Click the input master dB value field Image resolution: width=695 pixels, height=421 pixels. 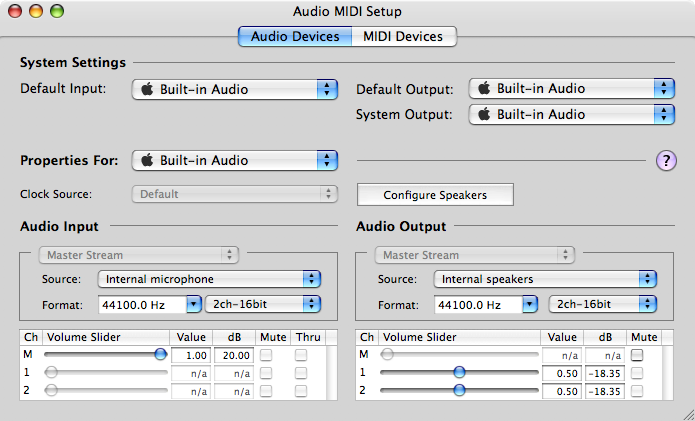click(x=233, y=355)
